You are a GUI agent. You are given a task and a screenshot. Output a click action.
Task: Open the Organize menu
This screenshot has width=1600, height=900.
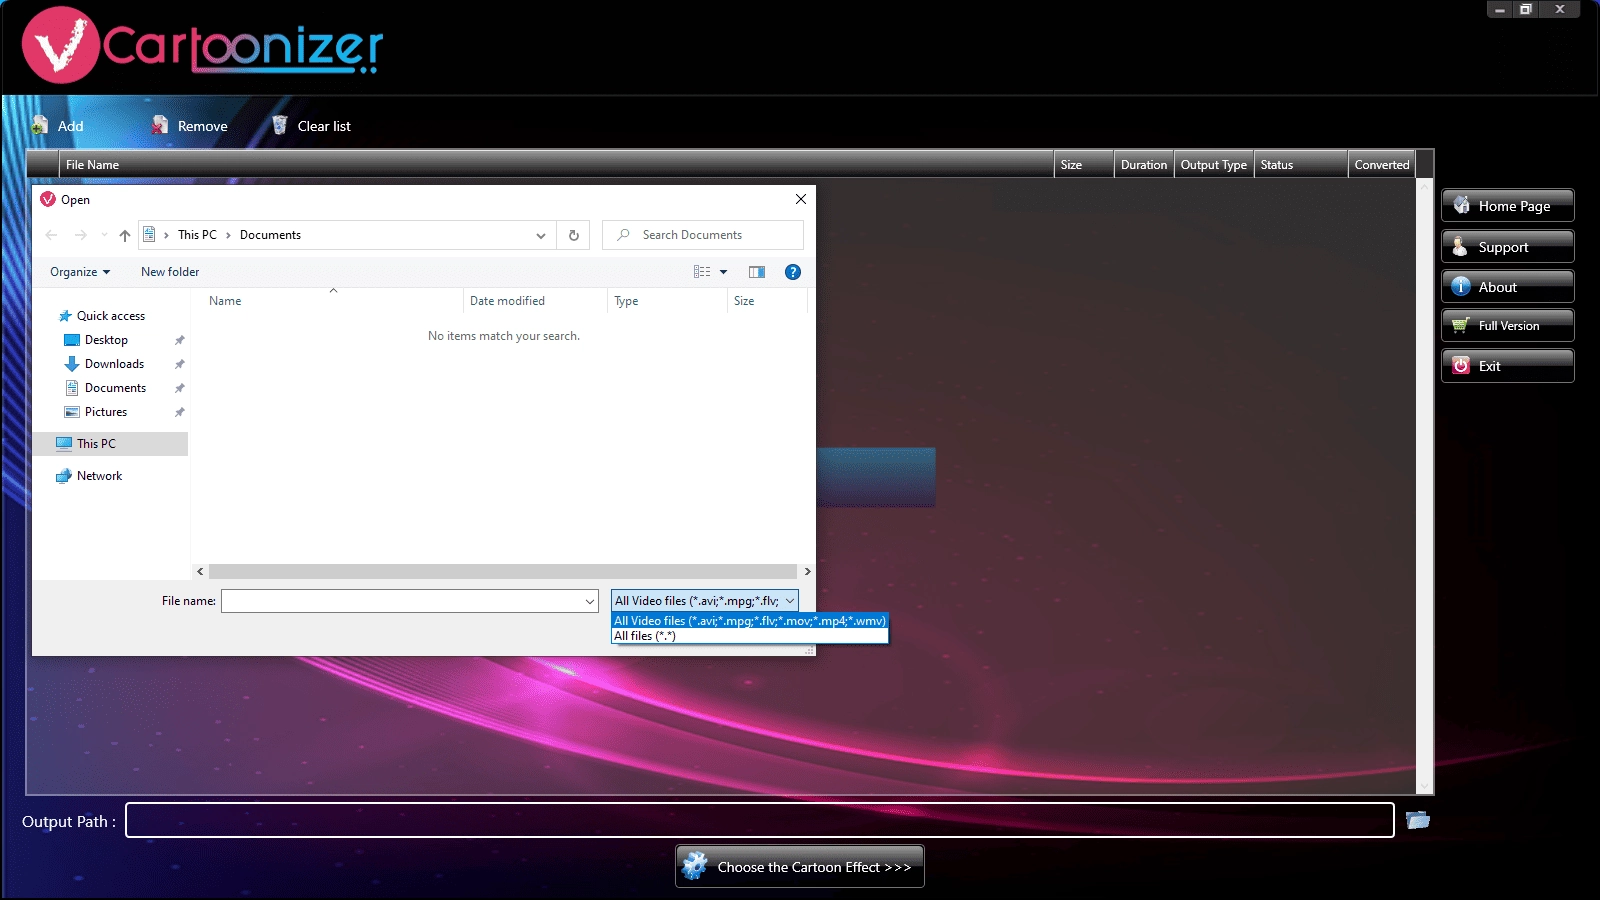click(x=80, y=272)
